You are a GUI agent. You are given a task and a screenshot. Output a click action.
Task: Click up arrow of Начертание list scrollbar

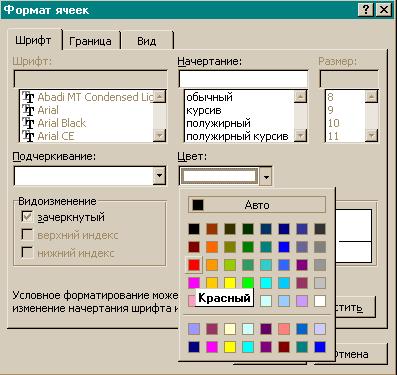coord(301,97)
